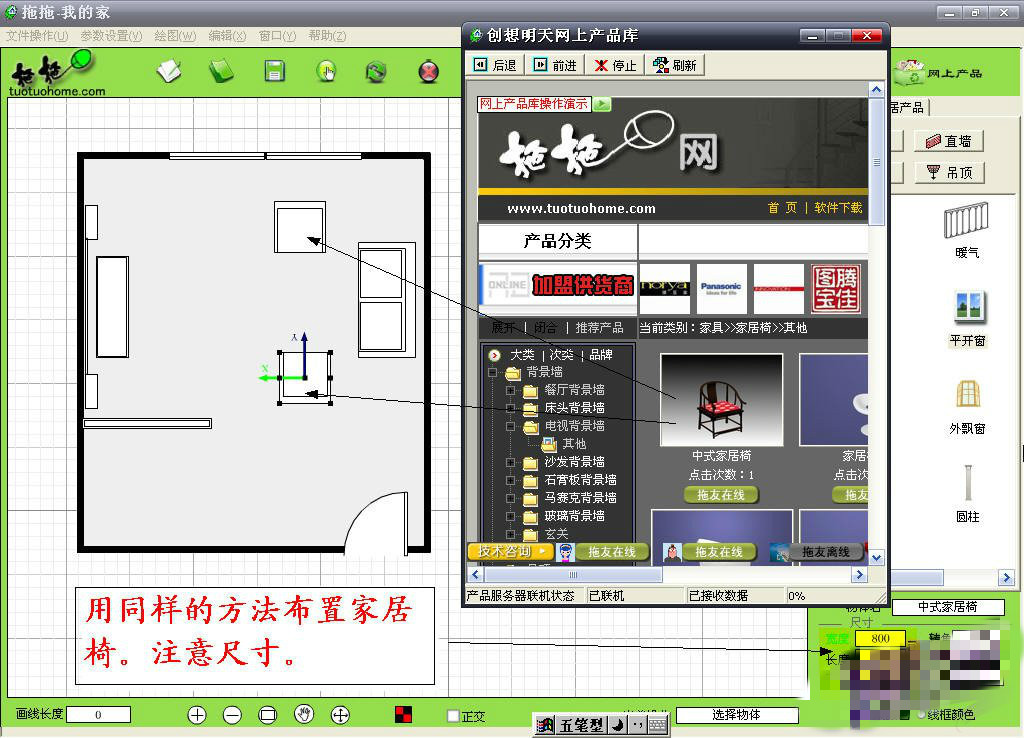Screen dimensions: 1024x738
Task: Click the girl avatar beside 拖友在线
Action: [x=566, y=553]
